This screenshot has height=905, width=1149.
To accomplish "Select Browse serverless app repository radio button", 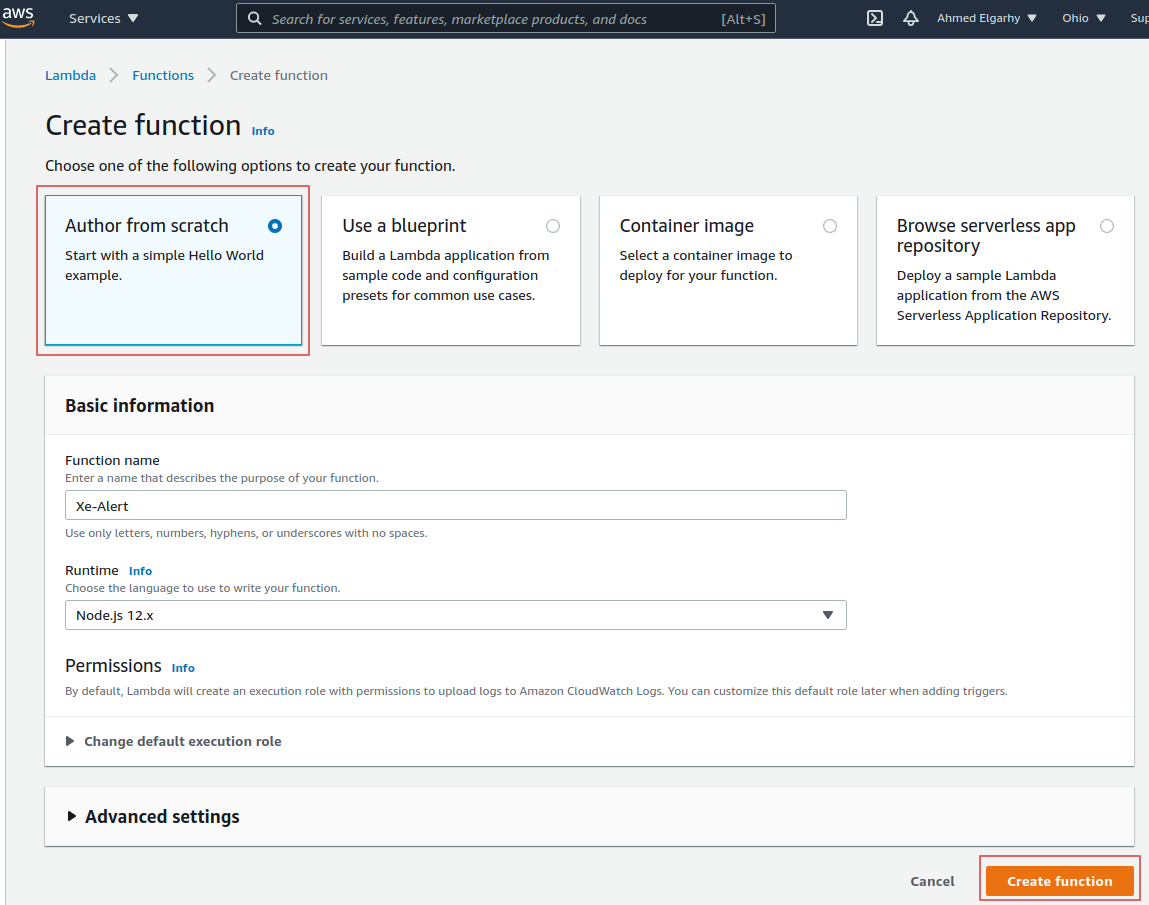I will (1106, 226).
